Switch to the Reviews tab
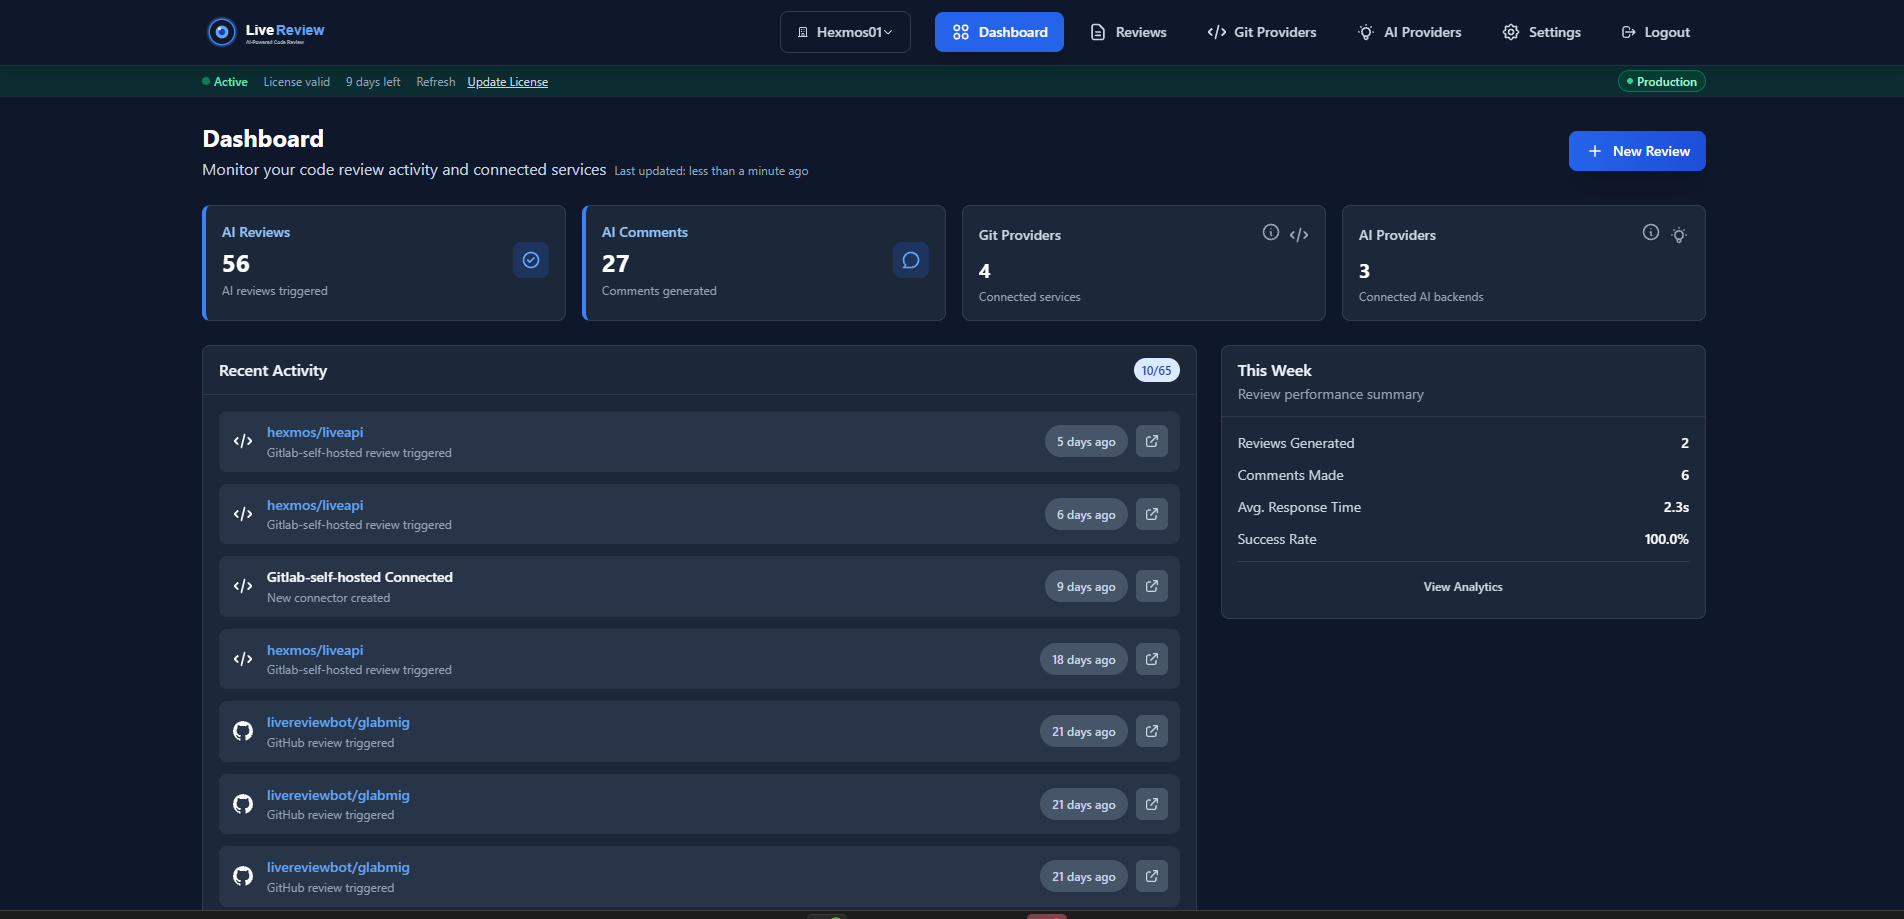Image resolution: width=1904 pixels, height=919 pixels. 1127,31
